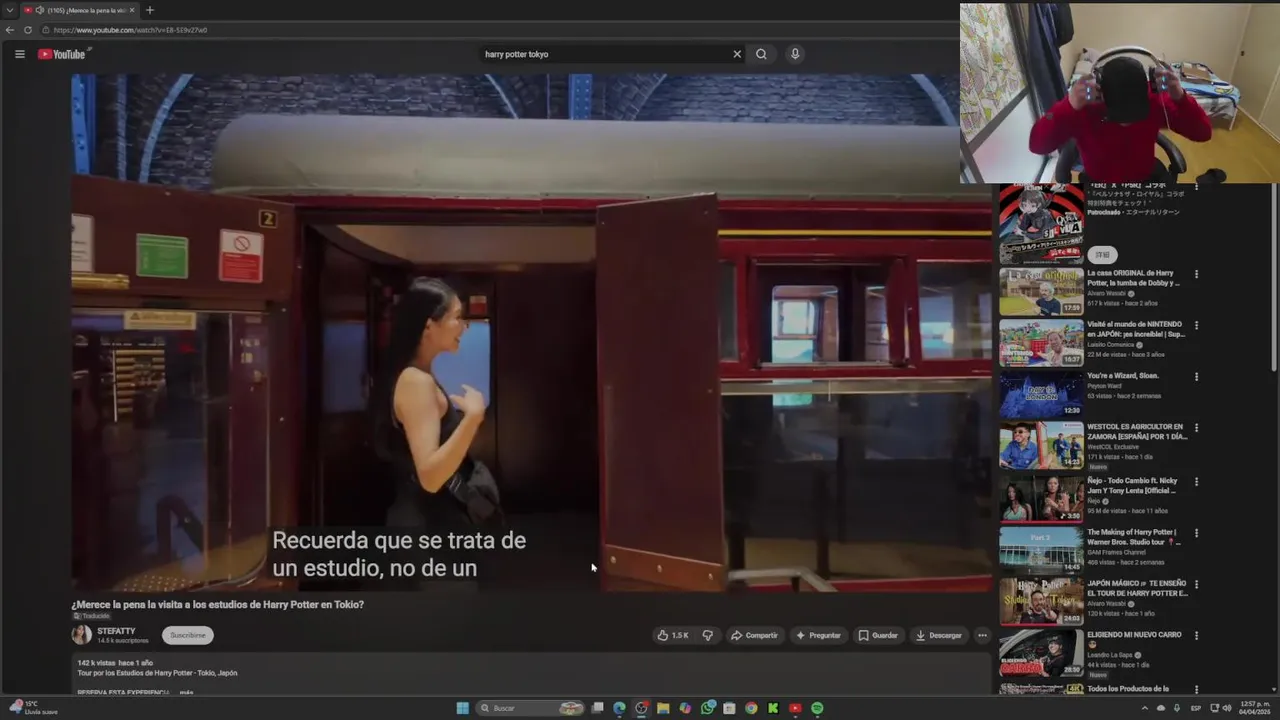Go to YouTube home via logo
The height and width of the screenshot is (720, 1280).
(62, 54)
